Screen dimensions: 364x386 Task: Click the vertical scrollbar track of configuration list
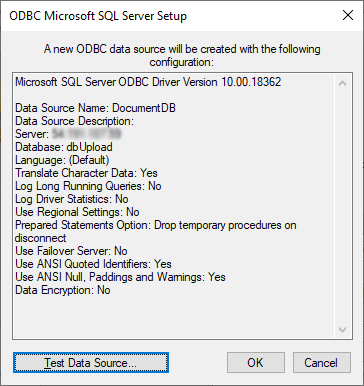pyautogui.click(x=342, y=207)
